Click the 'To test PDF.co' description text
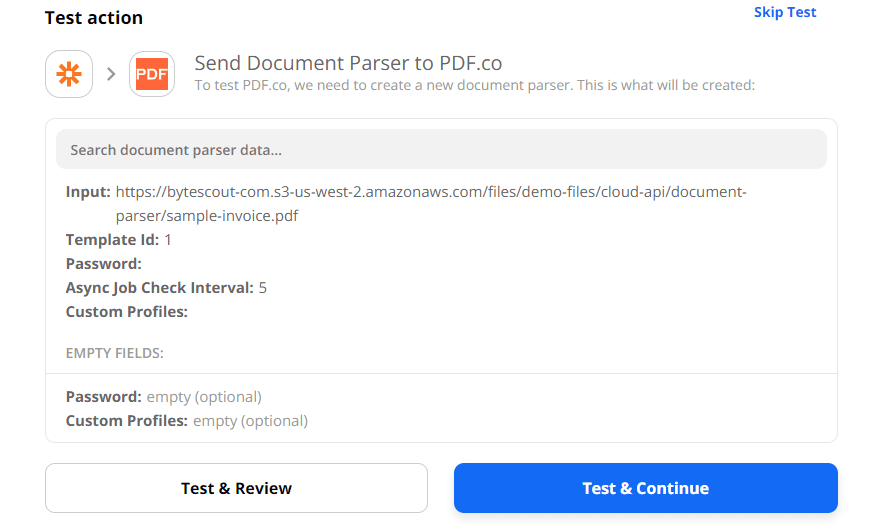The width and height of the screenshot is (881, 525). point(474,86)
